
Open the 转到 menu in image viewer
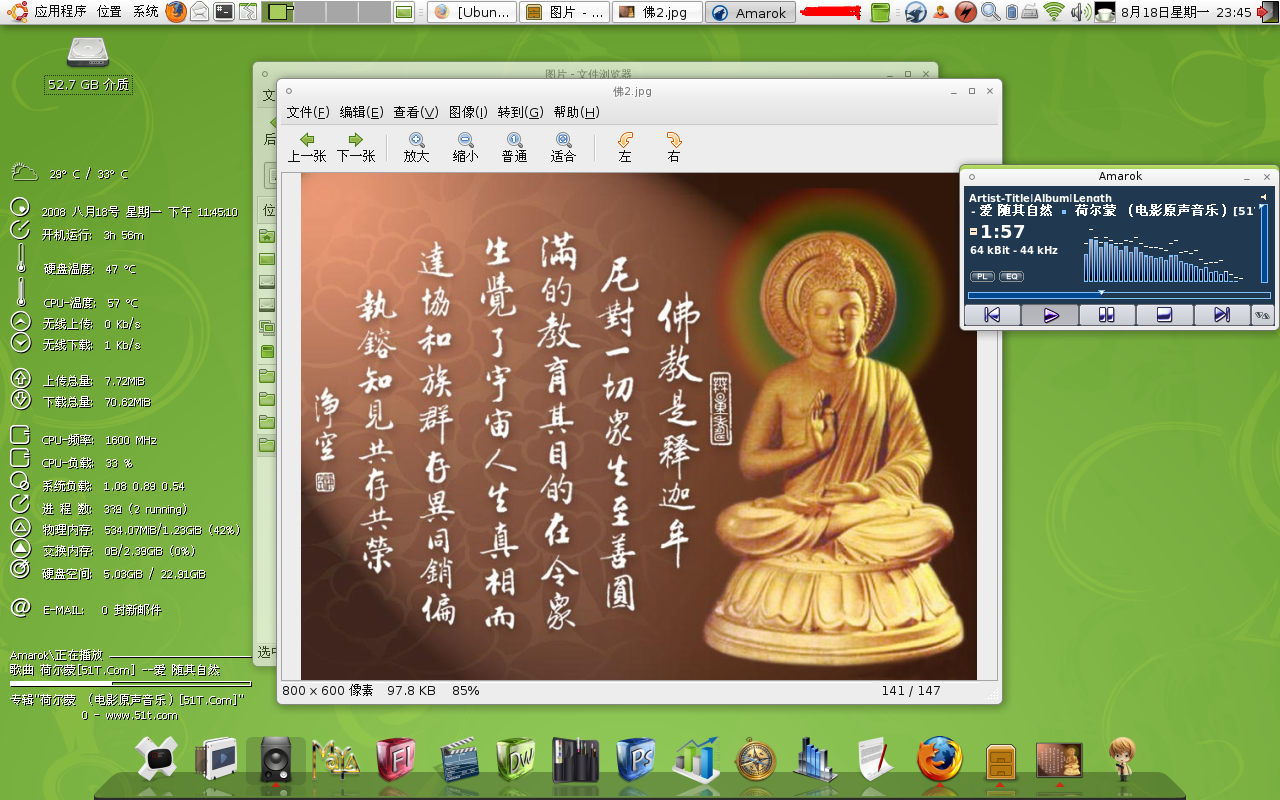[x=520, y=112]
